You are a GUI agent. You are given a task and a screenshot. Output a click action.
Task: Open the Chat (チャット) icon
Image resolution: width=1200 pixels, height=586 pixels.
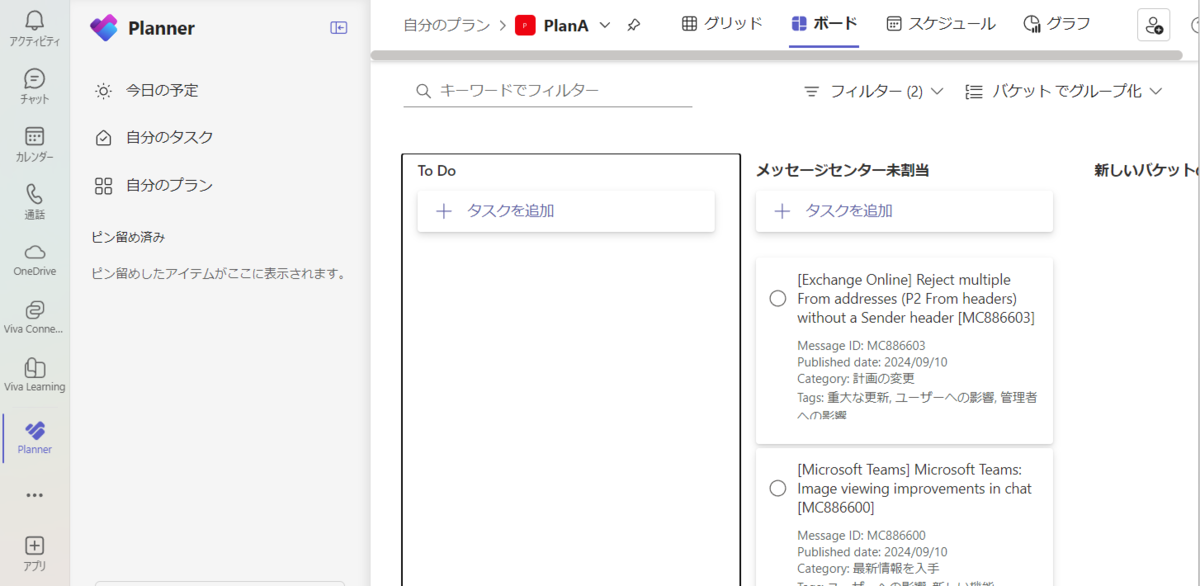[x=35, y=78]
